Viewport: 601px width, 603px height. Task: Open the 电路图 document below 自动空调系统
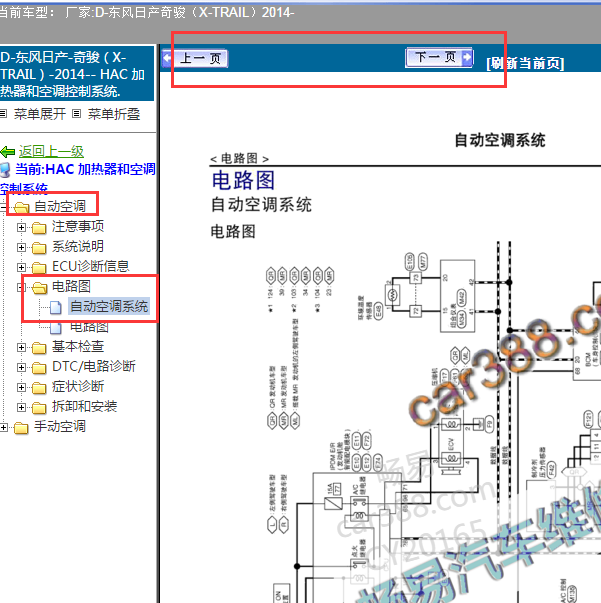(x=89, y=327)
